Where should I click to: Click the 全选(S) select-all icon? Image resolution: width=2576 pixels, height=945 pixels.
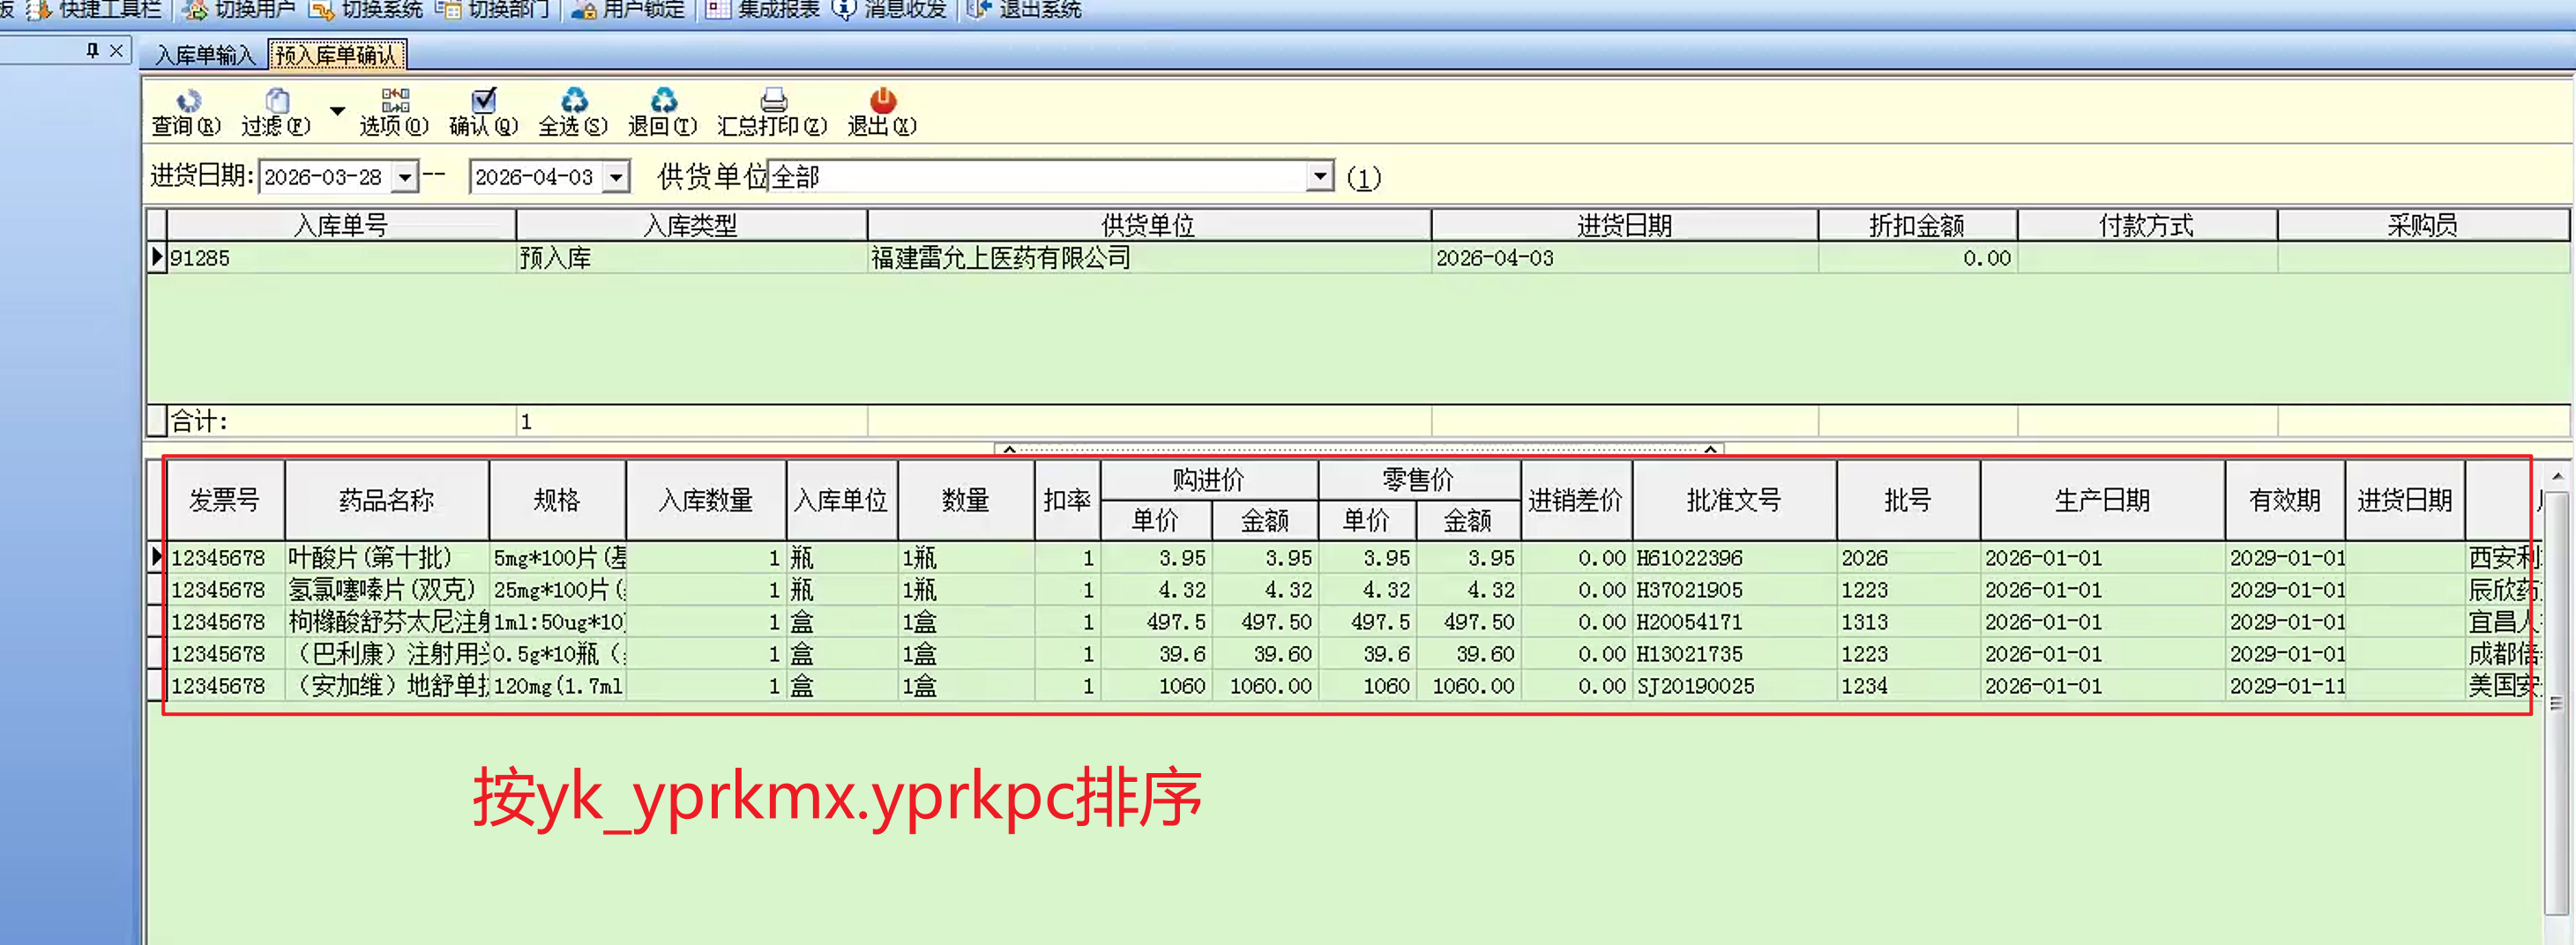pos(574,100)
